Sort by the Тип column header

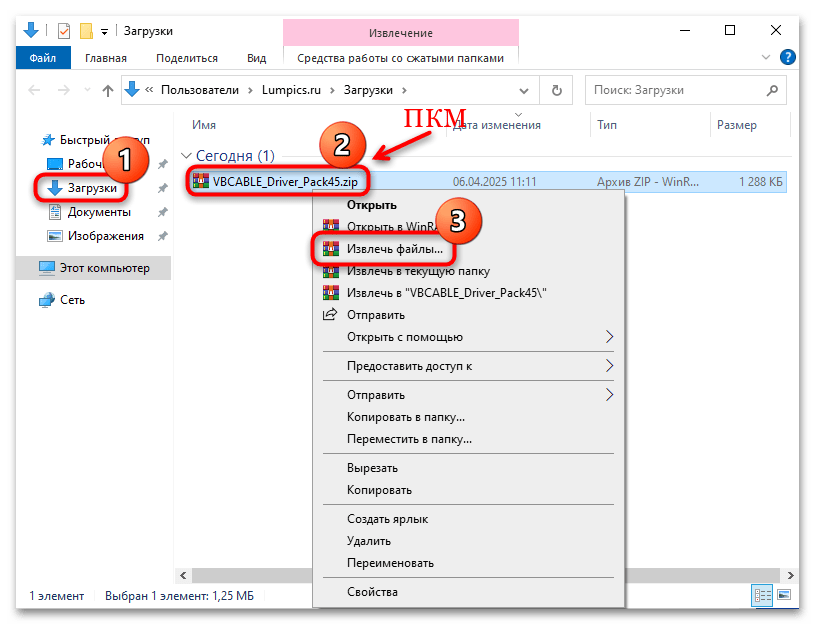(x=607, y=125)
